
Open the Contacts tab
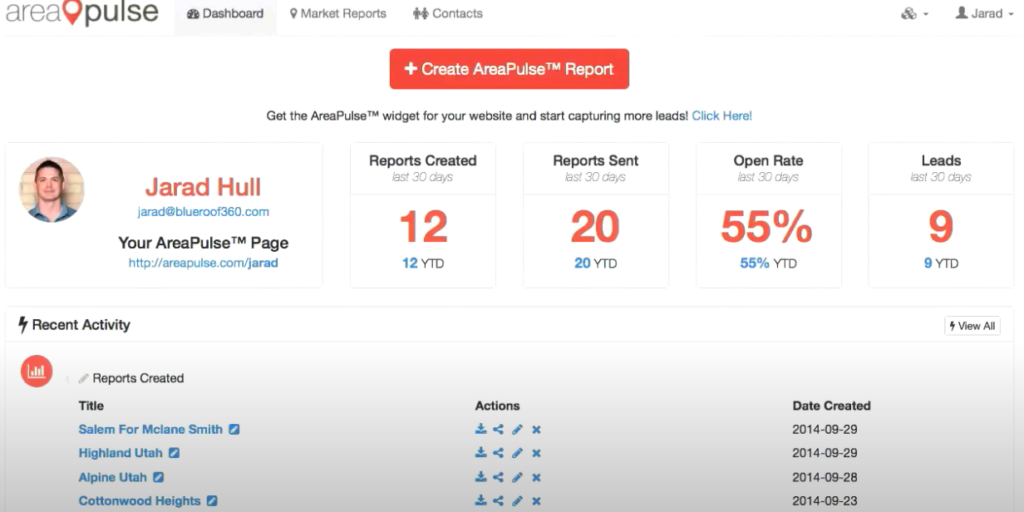coord(448,14)
